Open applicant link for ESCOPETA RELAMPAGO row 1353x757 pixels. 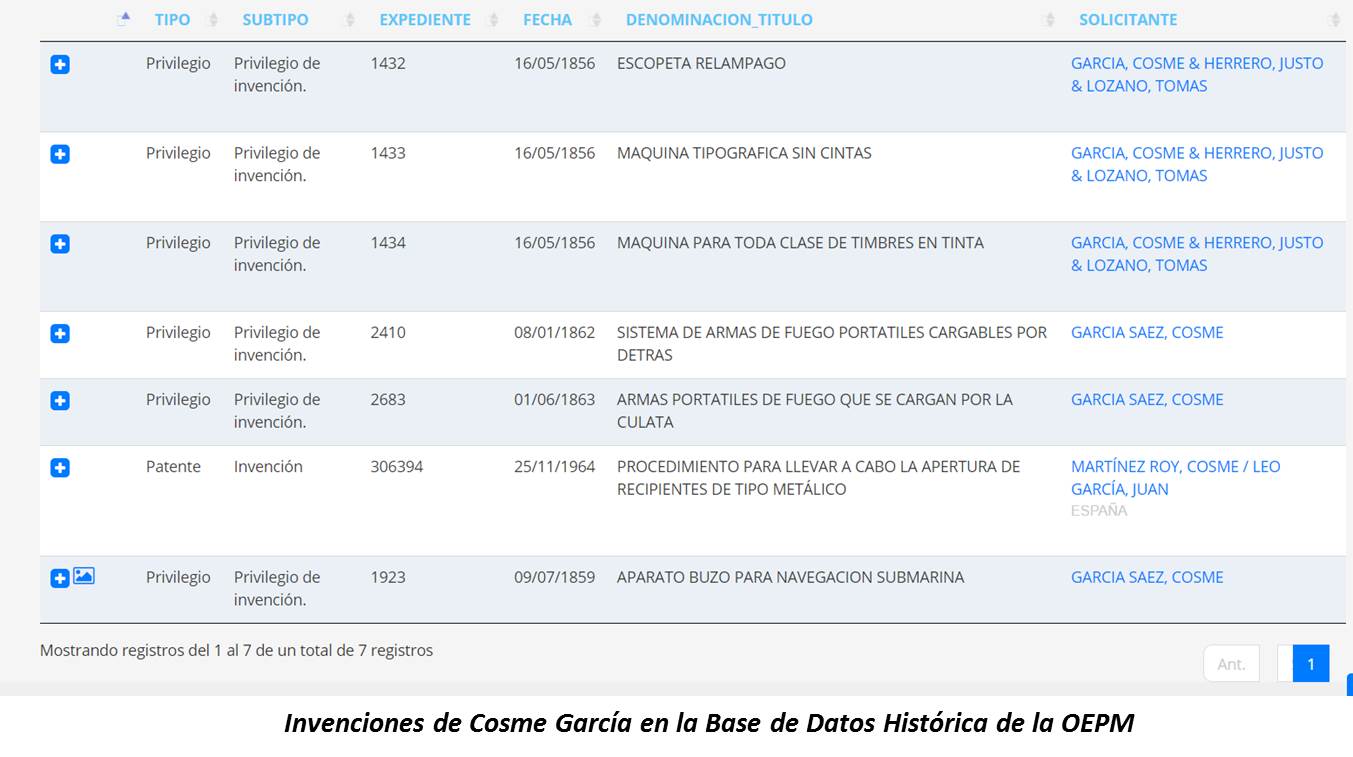coord(1196,74)
